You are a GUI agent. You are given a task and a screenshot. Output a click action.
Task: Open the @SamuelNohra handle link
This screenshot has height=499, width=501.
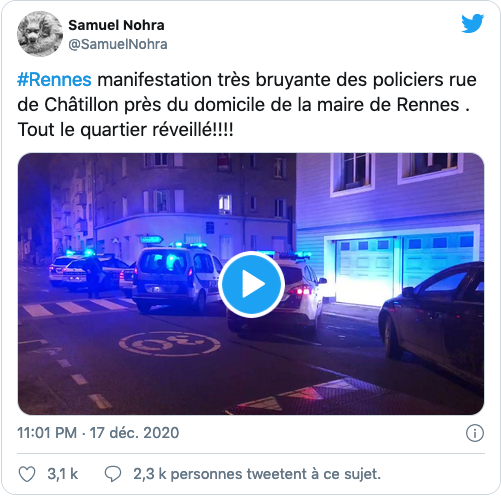point(118,44)
